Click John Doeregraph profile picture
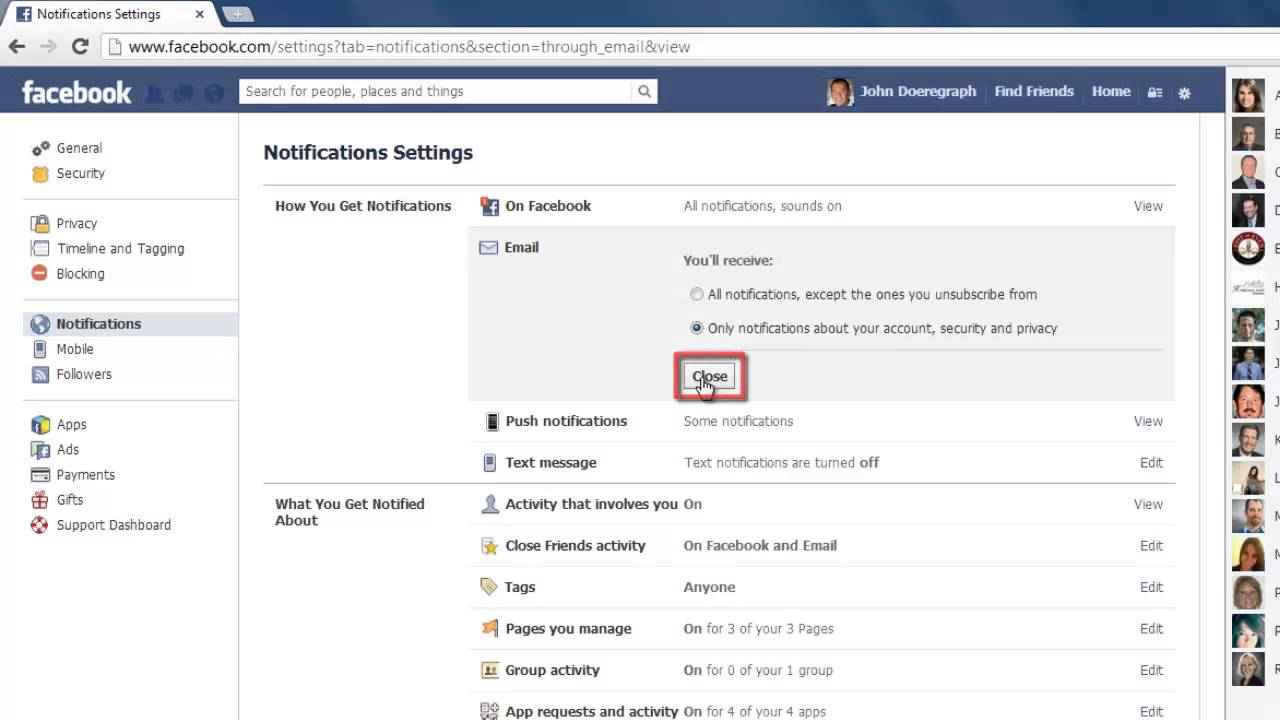Viewport: 1280px width, 720px height. [840, 92]
